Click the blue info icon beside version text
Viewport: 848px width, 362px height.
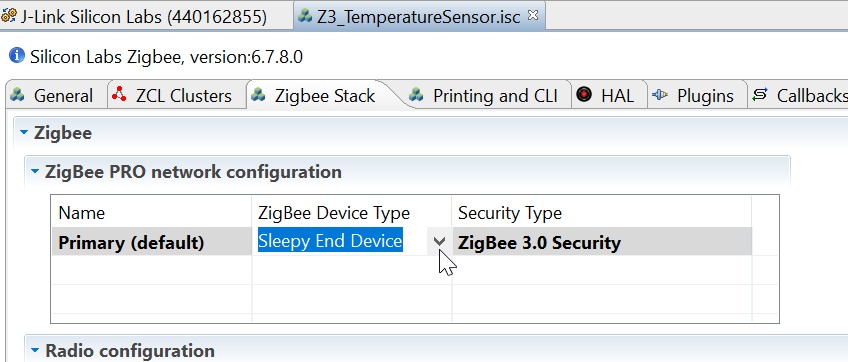click(17, 56)
